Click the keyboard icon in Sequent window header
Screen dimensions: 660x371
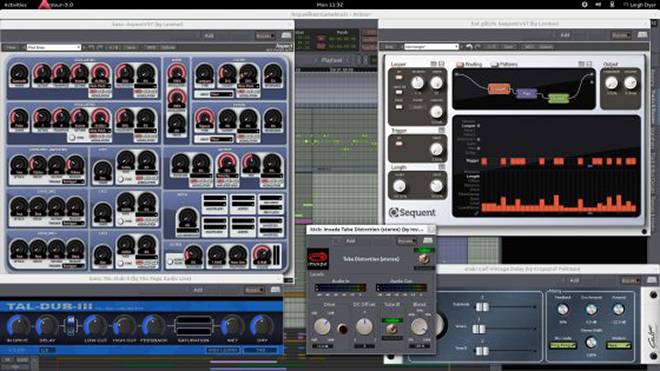[642, 35]
